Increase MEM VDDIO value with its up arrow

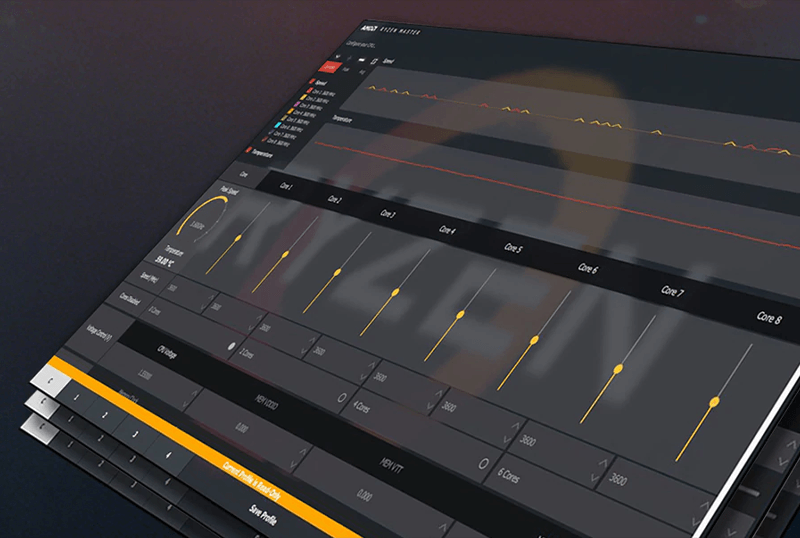303,451
